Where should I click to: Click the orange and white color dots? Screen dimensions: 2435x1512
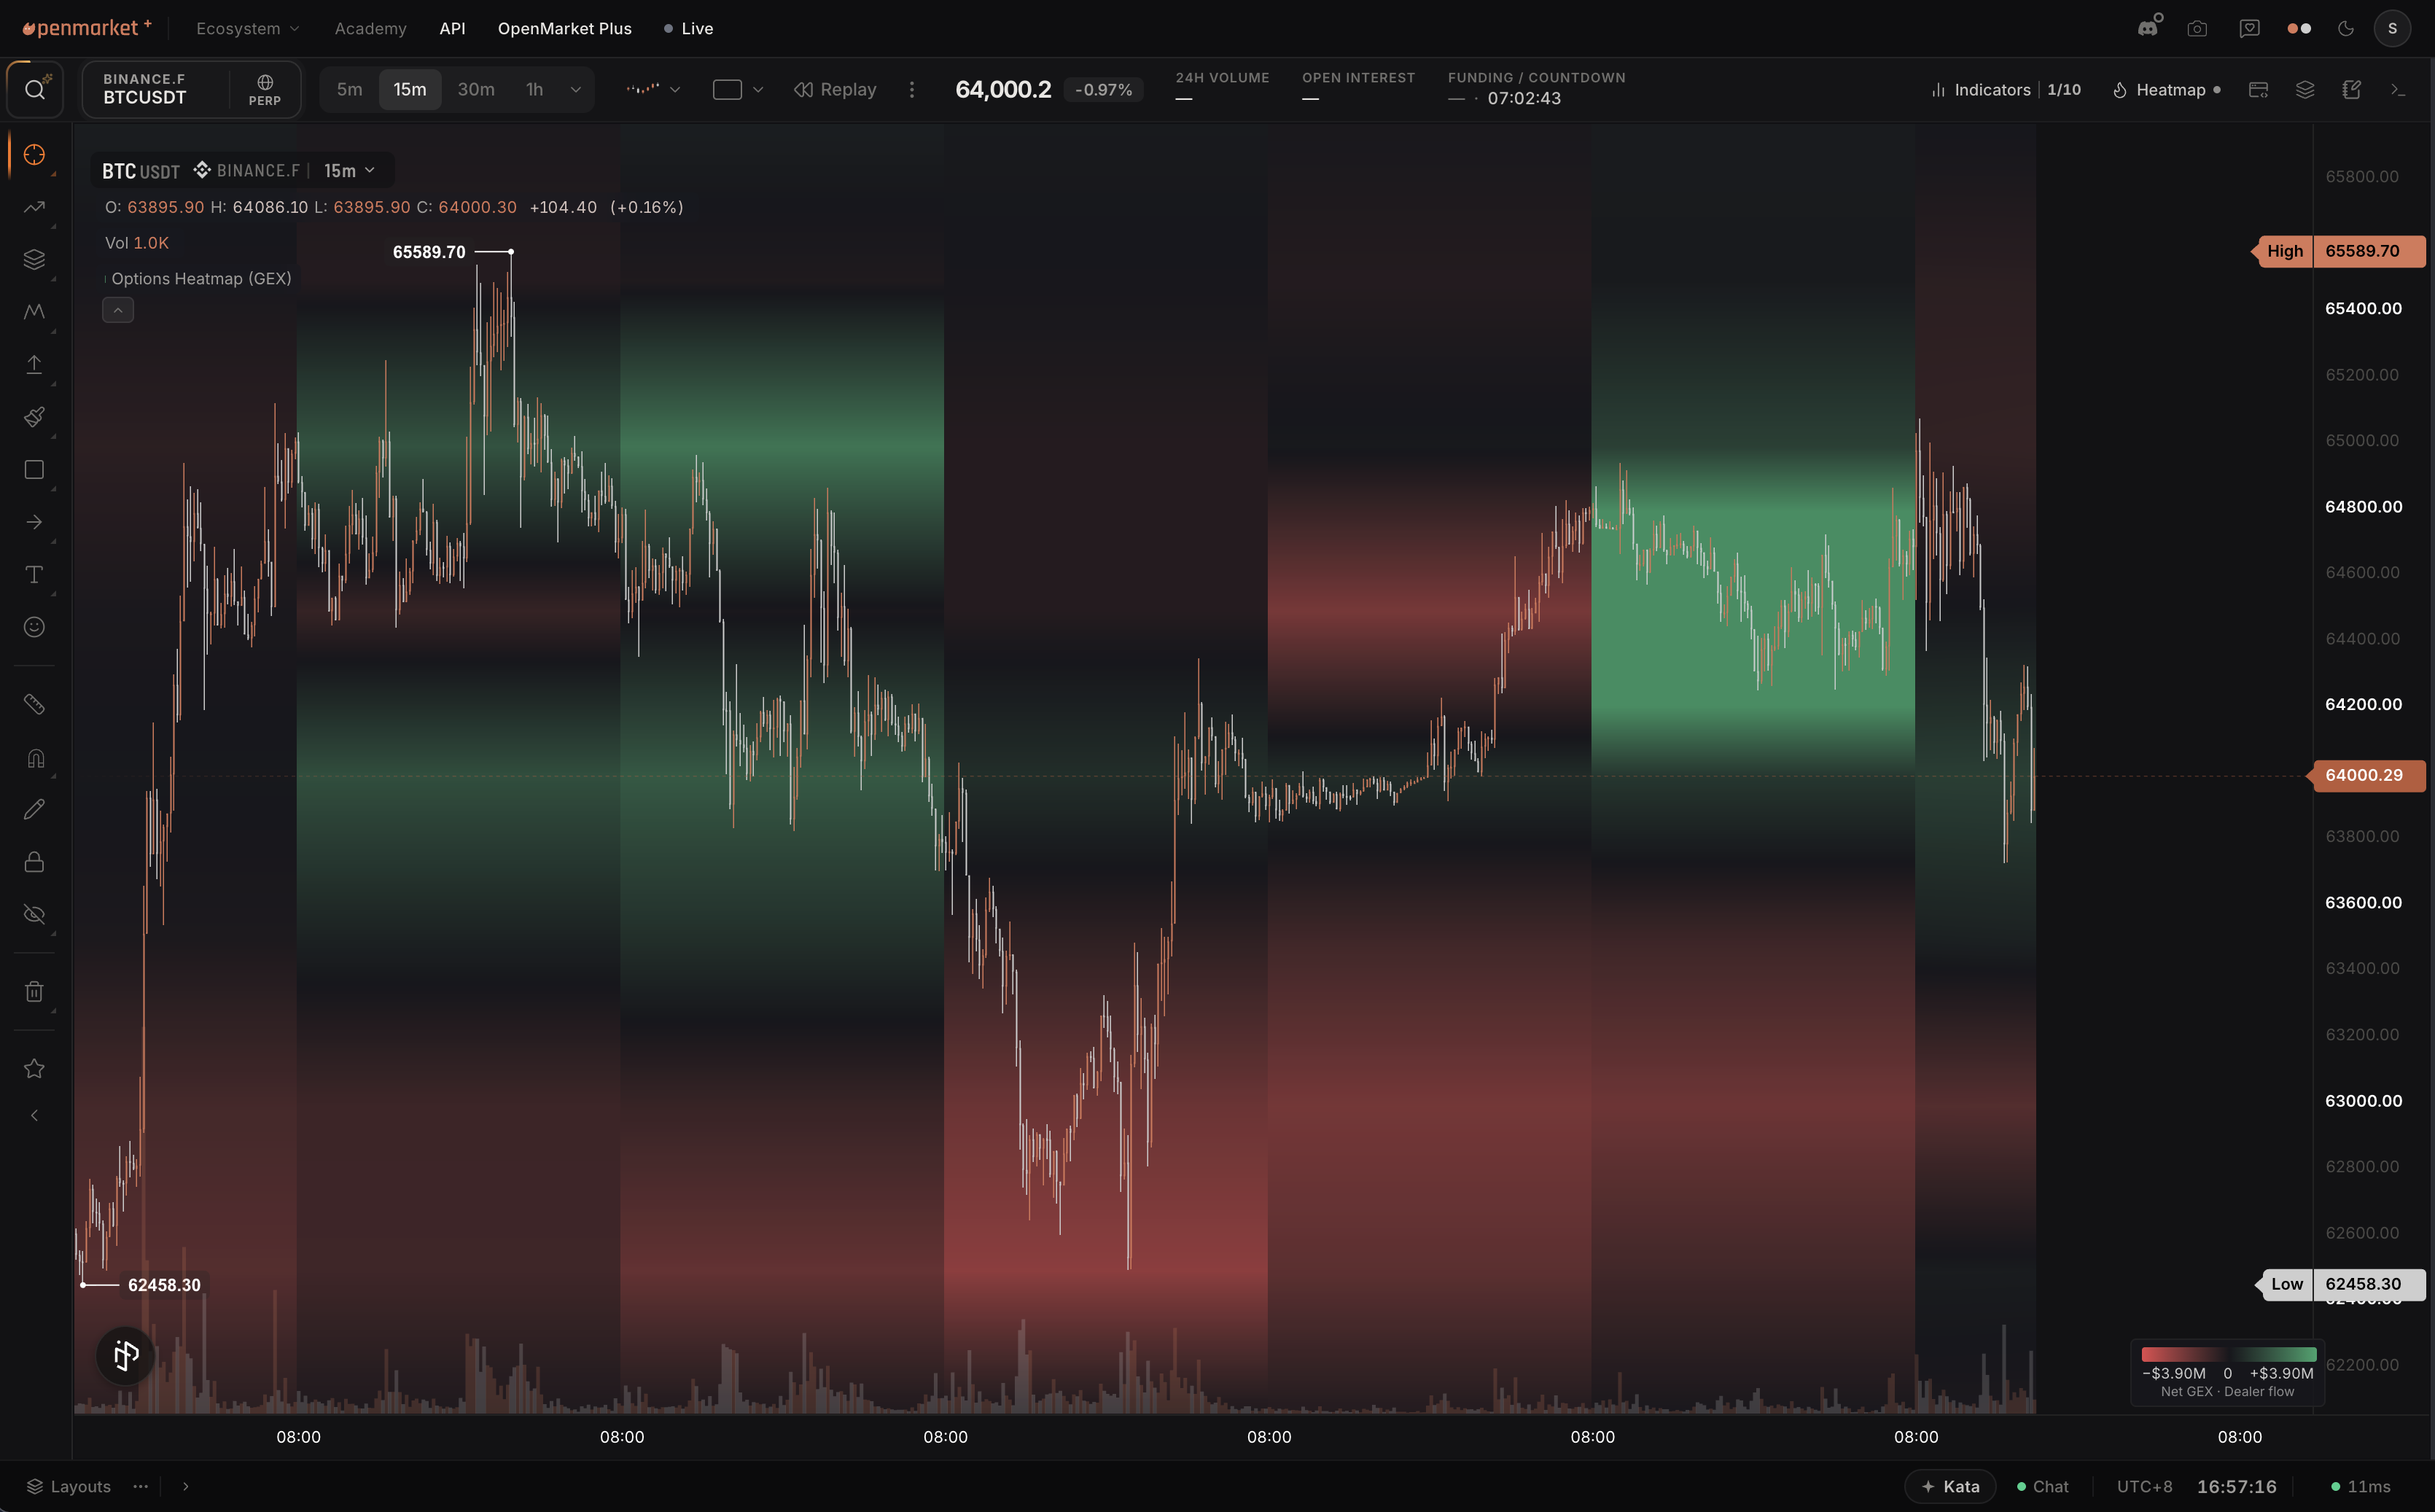2299,28
